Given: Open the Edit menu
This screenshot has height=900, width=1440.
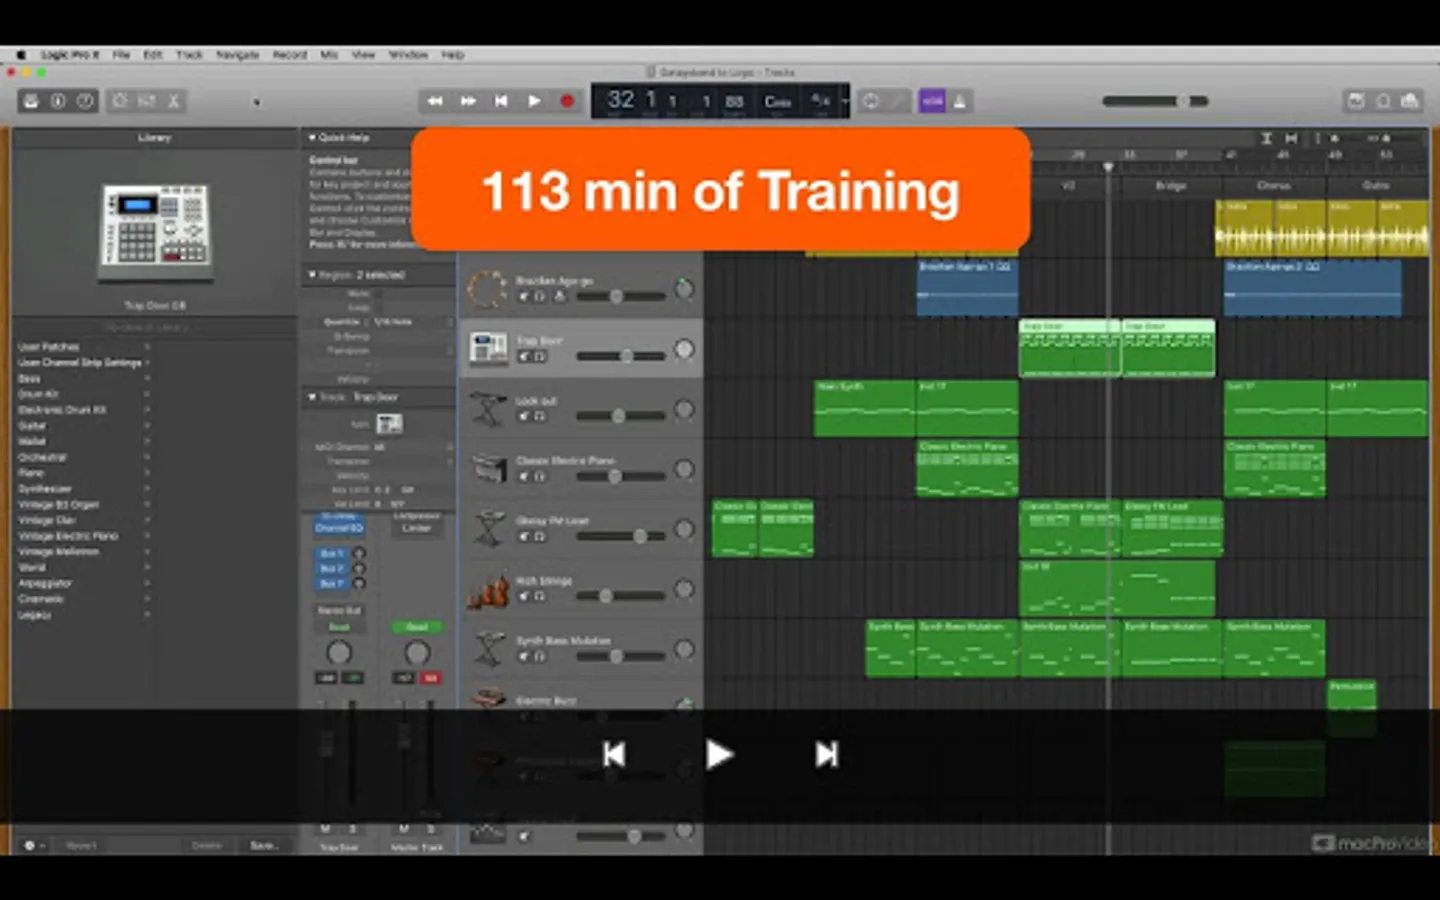Looking at the screenshot, I should tap(153, 55).
